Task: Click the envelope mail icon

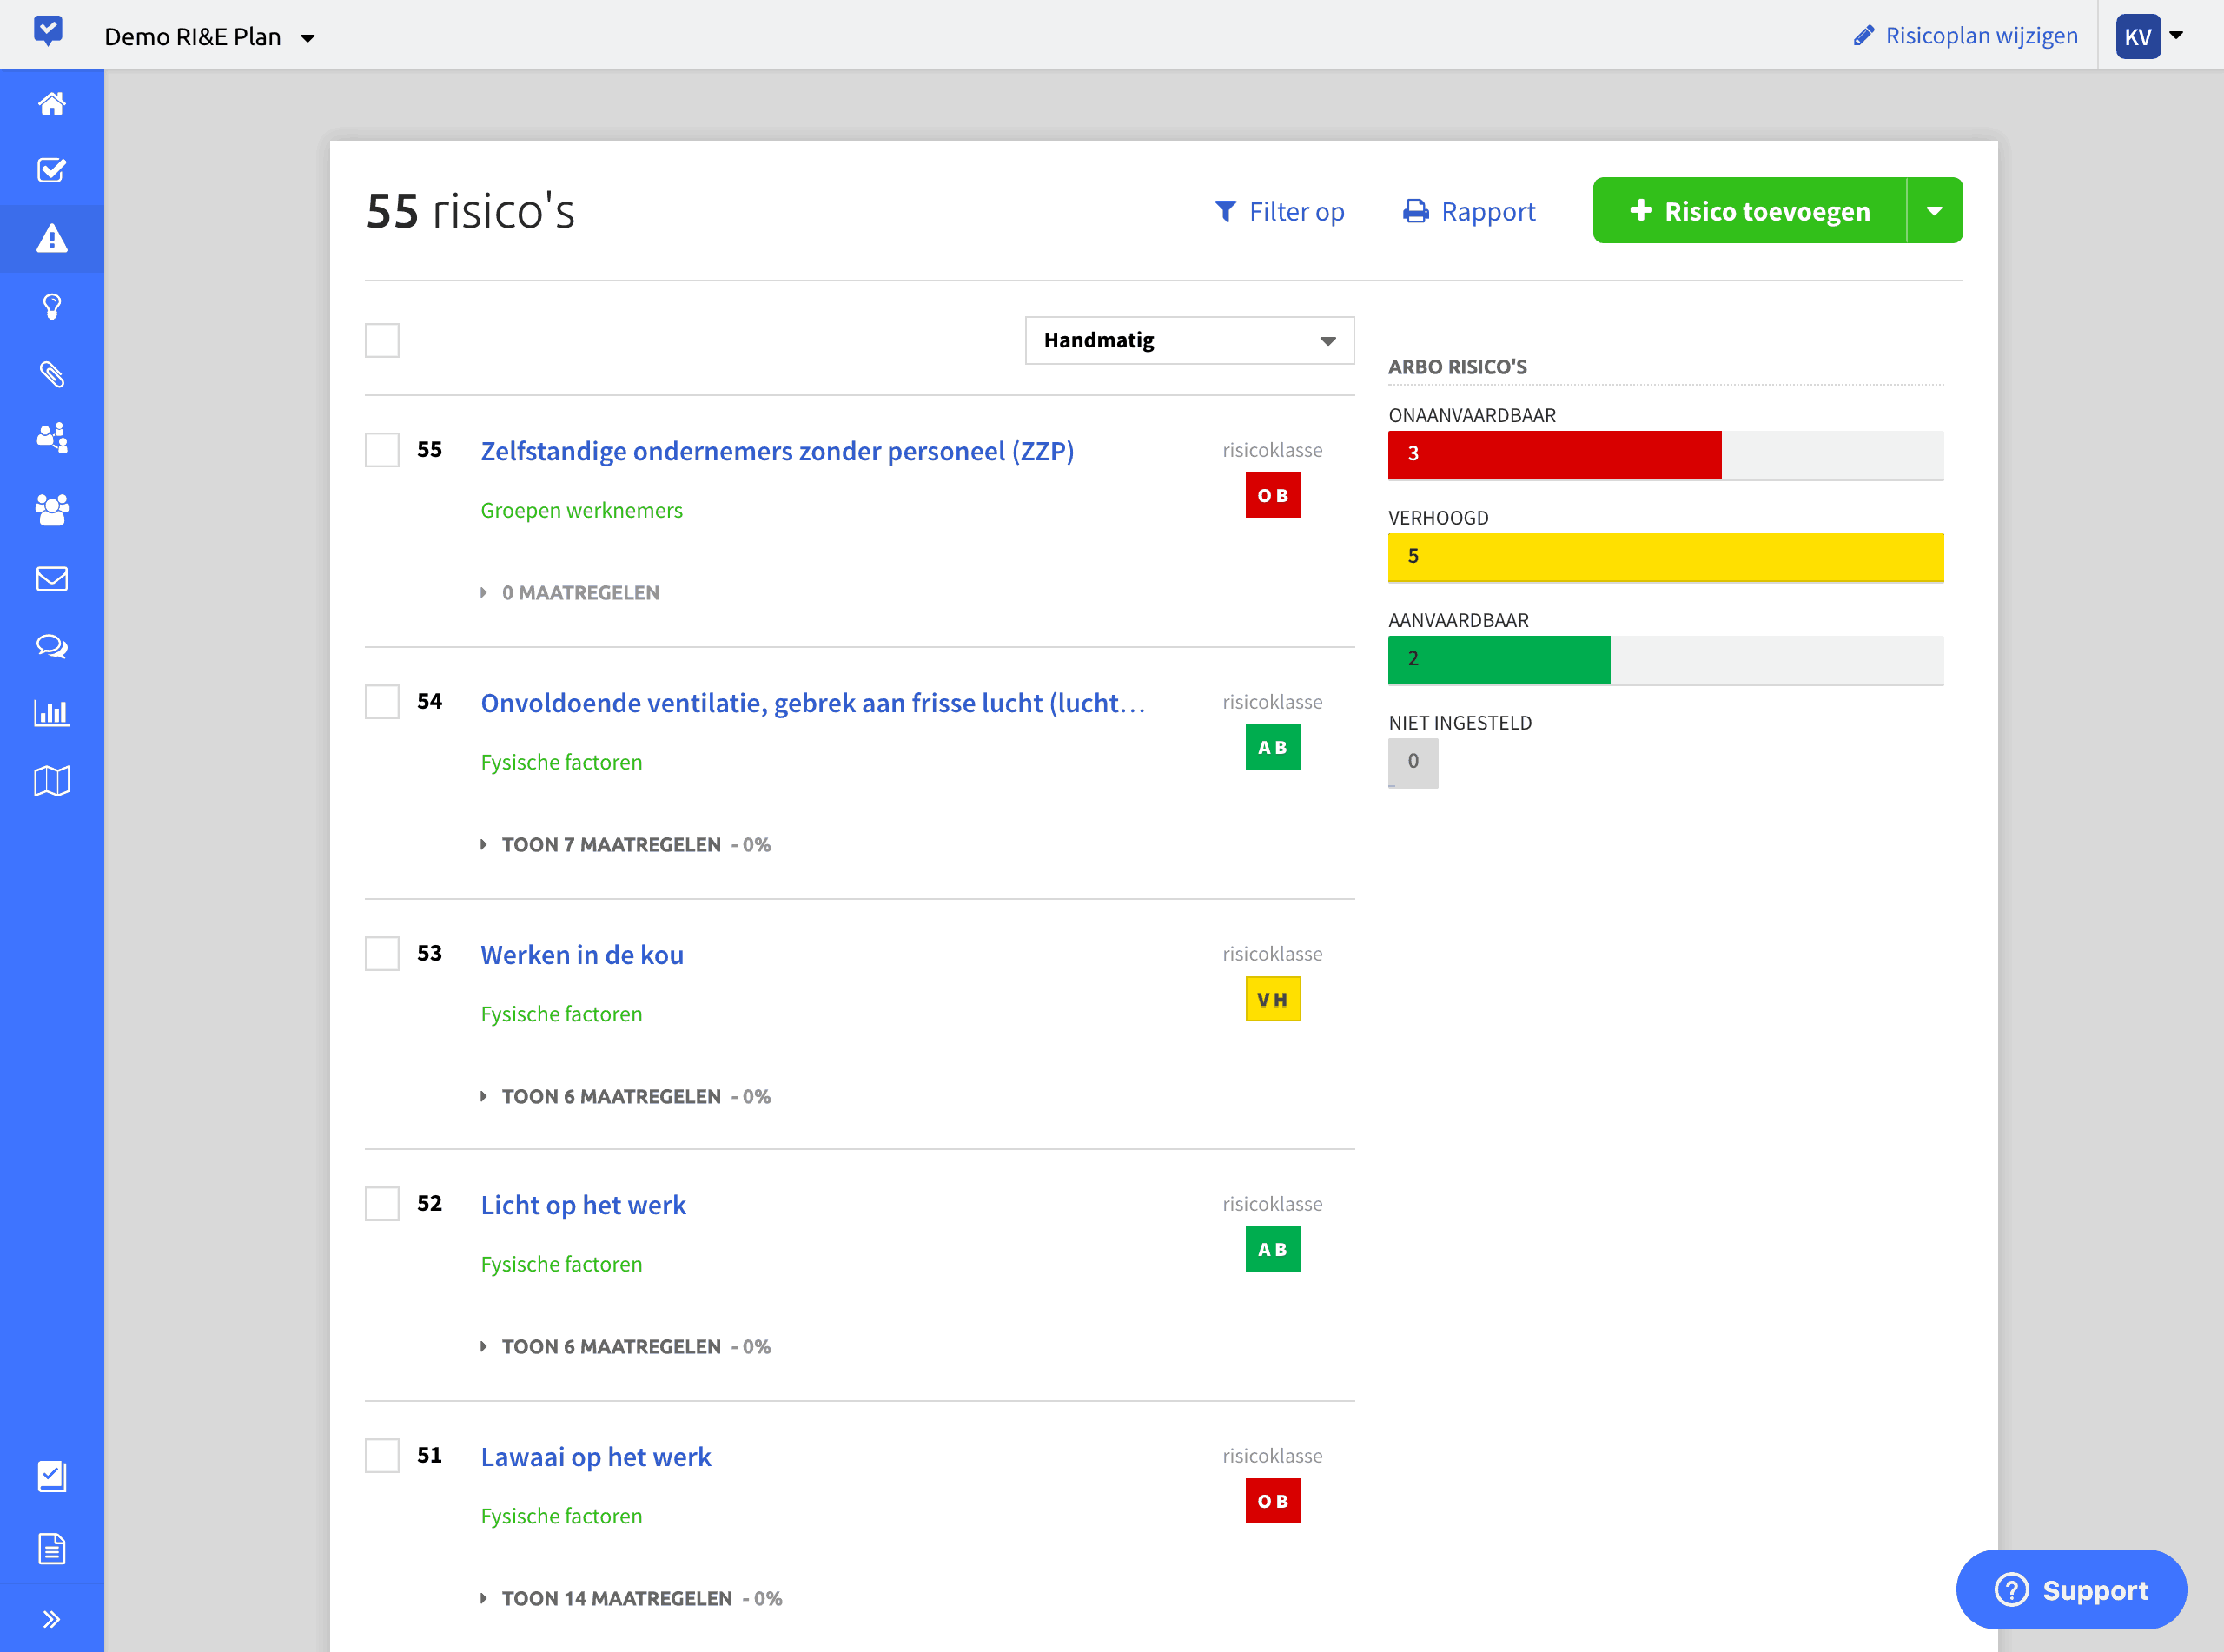Action: pyautogui.click(x=51, y=579)
